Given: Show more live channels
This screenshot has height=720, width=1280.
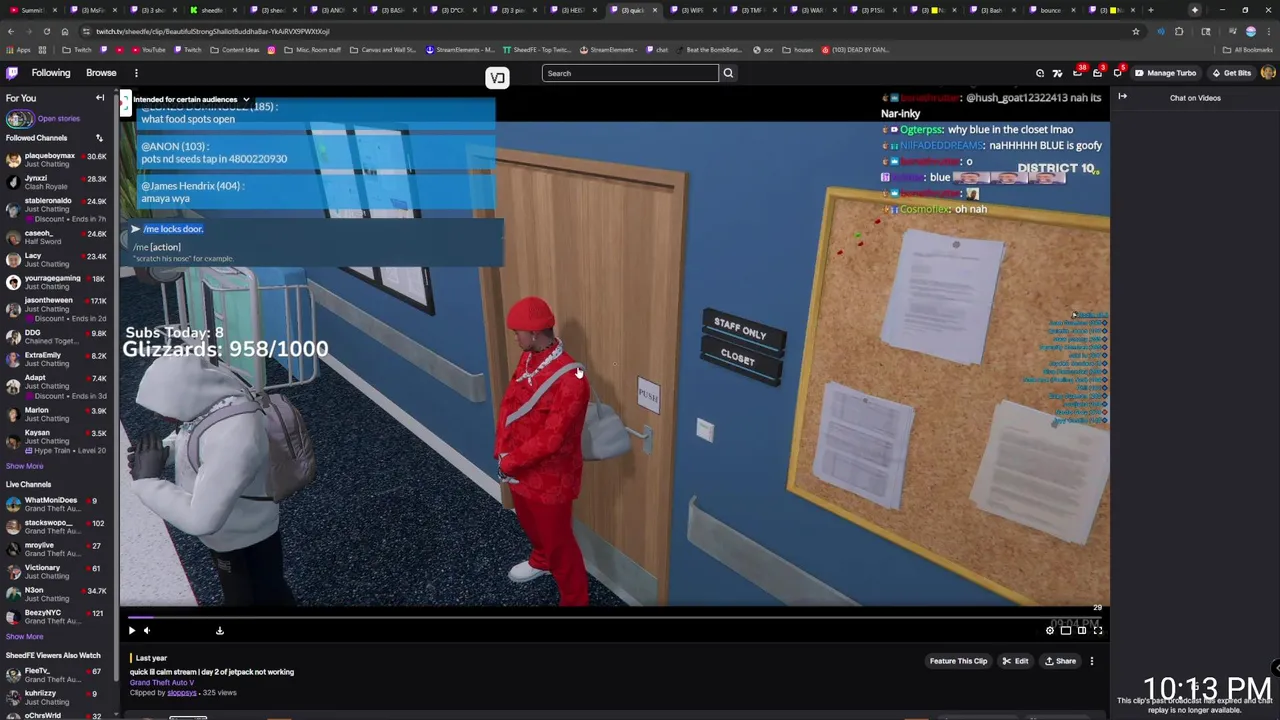Looking at the screenshot, I should [24, 636].
